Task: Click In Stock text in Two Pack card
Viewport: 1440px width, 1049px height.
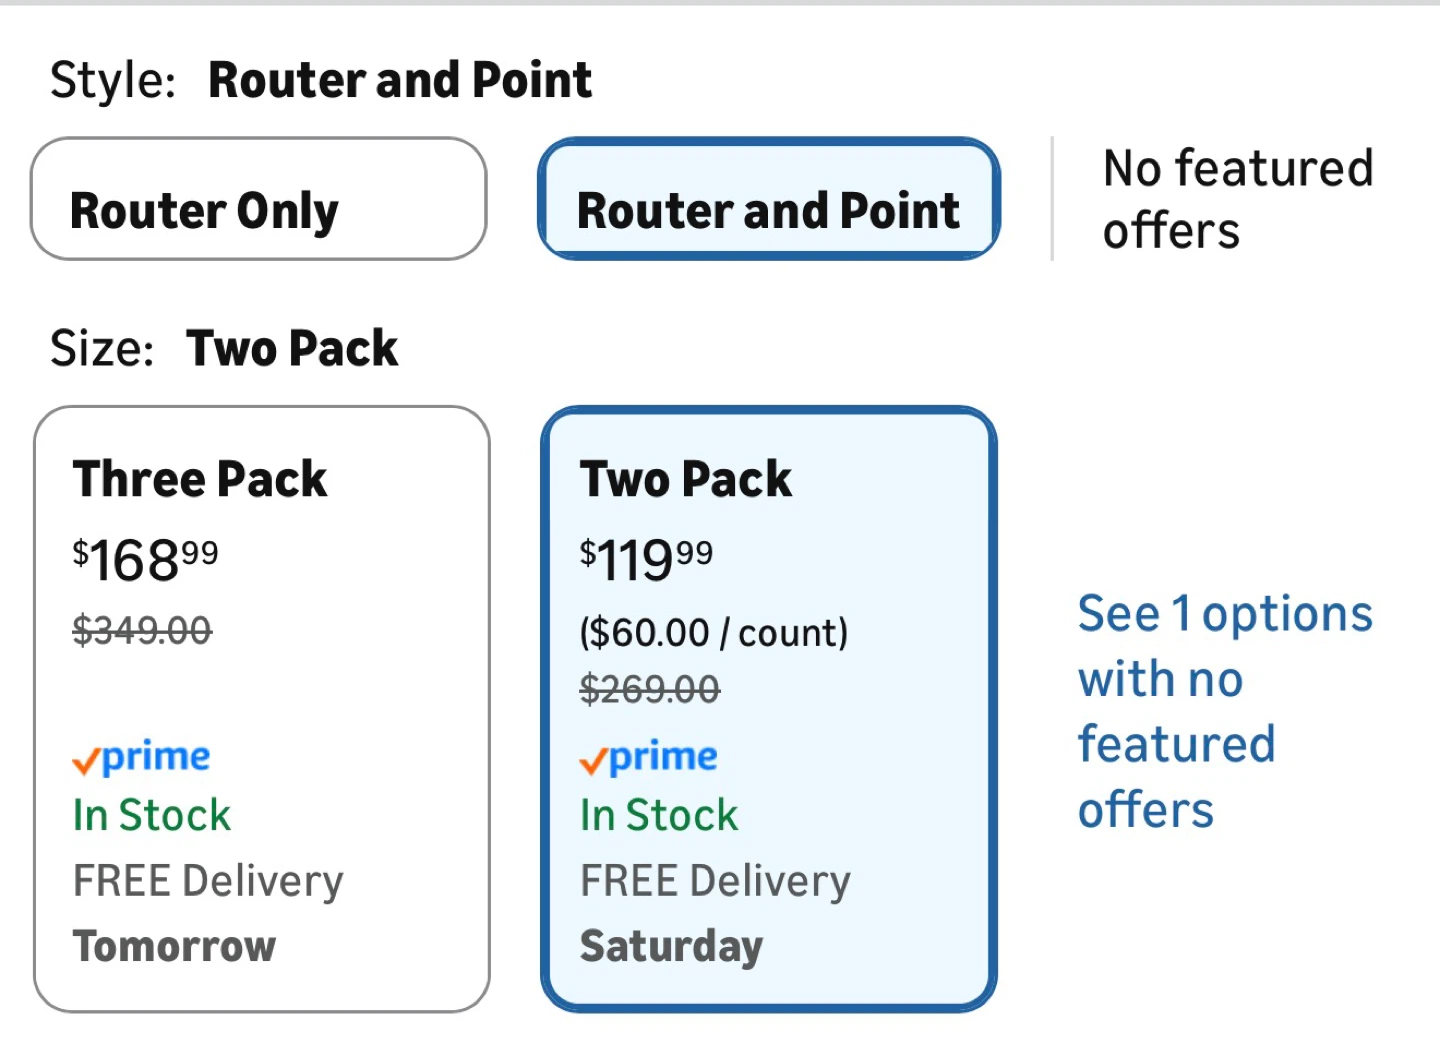Action: [659, 815]
